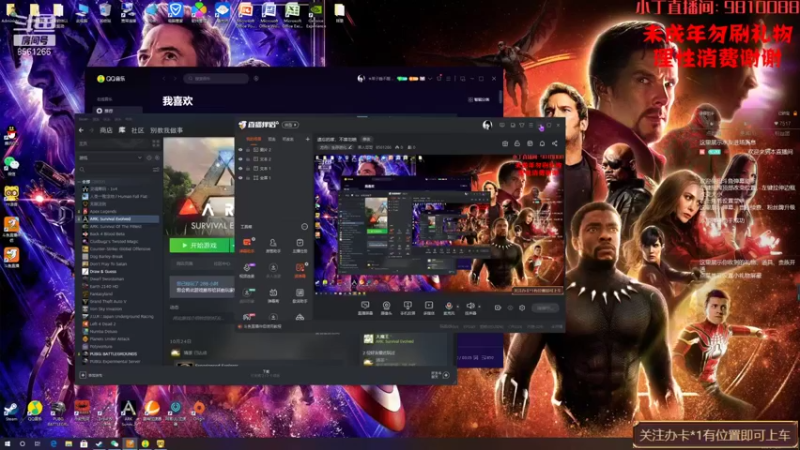Toggle visibility of the 文本 2 source
Viewport: 800px width, 450px height.
tap(241, 159)
